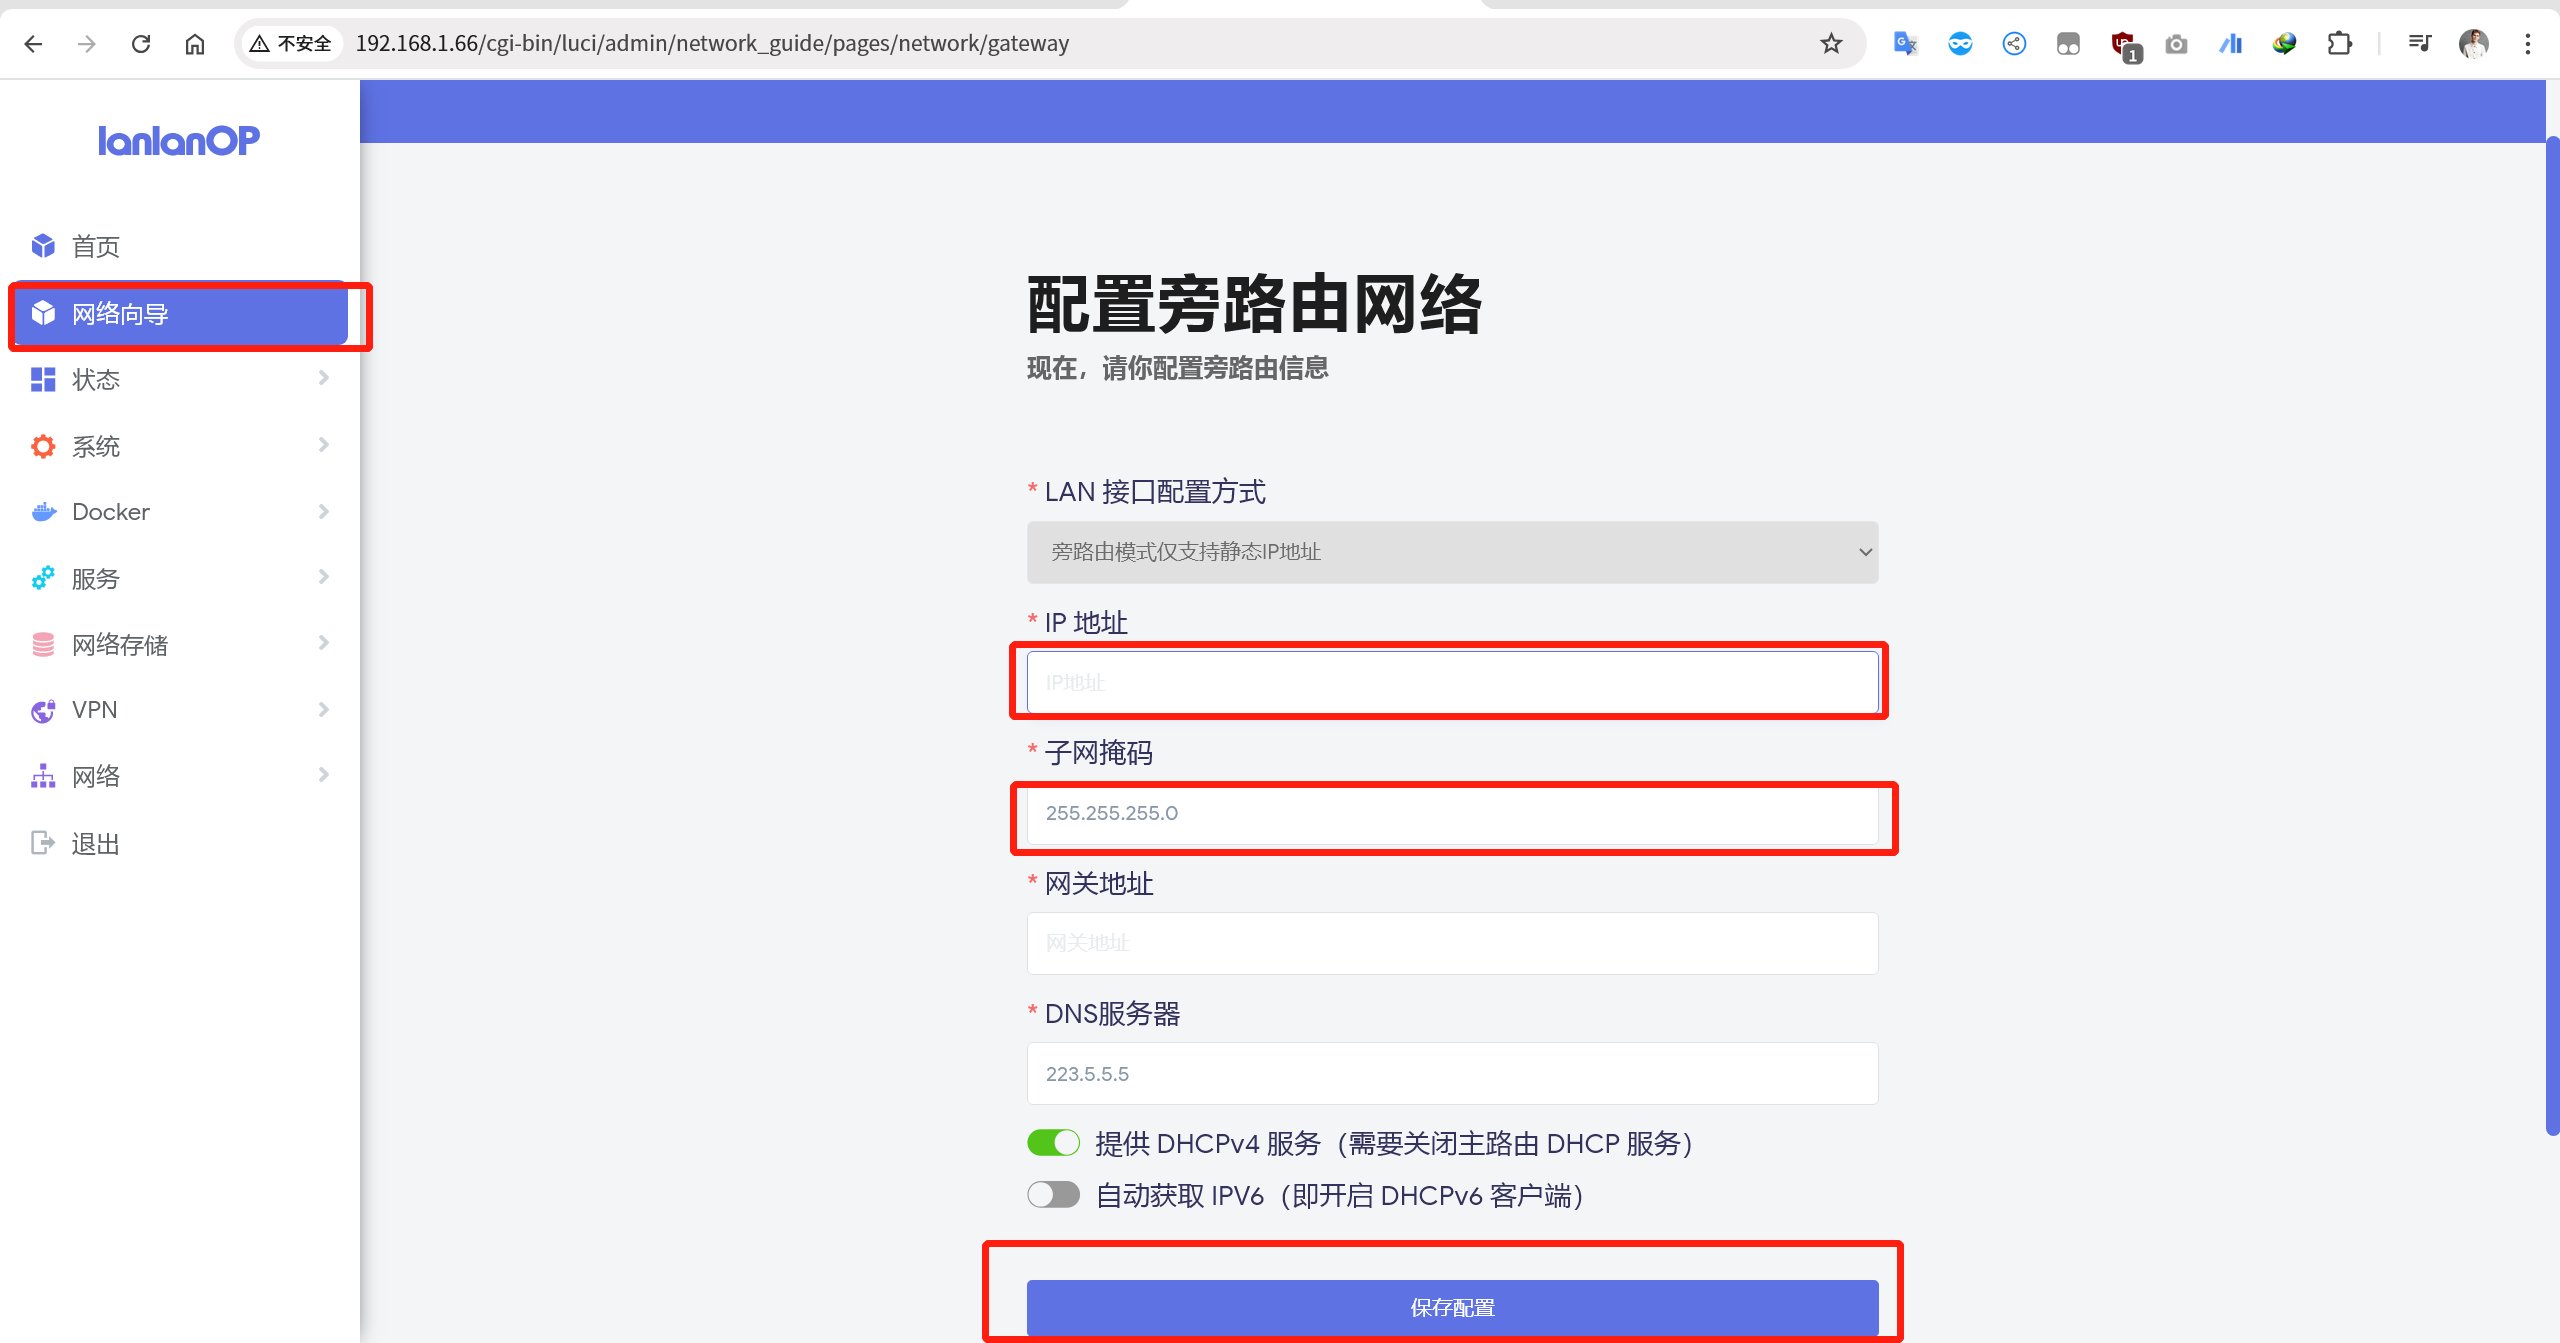Open the browser extensions puzzle icon
Image resolution: width=2560 pixels, height=1343 pixels.
coord(2339,44)
